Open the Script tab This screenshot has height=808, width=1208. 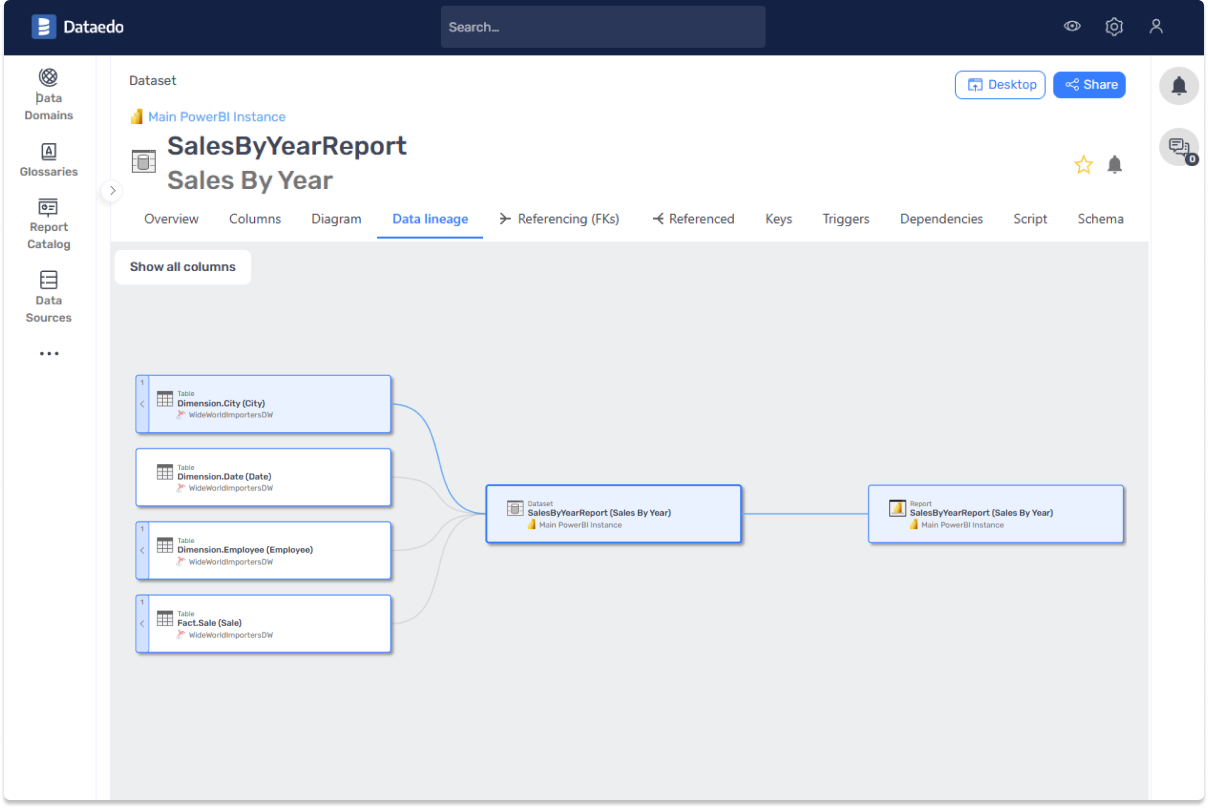point(1030,219)
